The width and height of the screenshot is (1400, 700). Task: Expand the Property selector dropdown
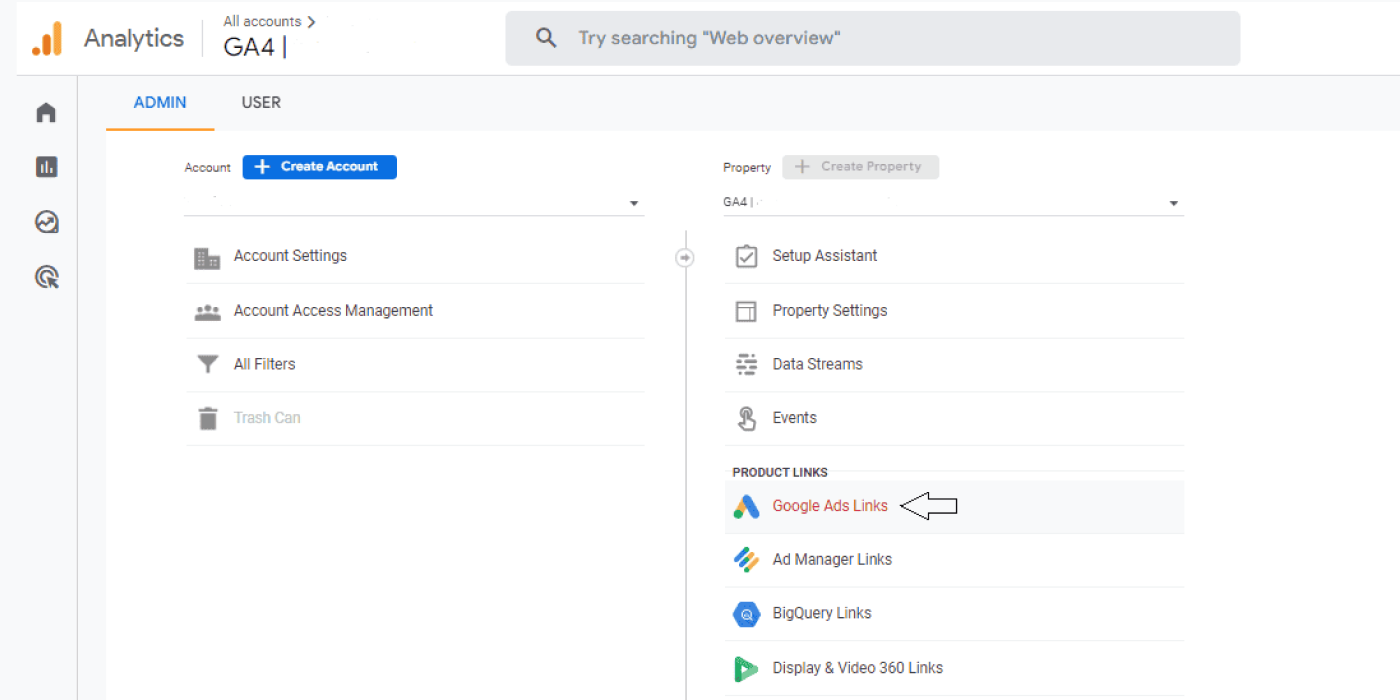click(x=953, y=203)
